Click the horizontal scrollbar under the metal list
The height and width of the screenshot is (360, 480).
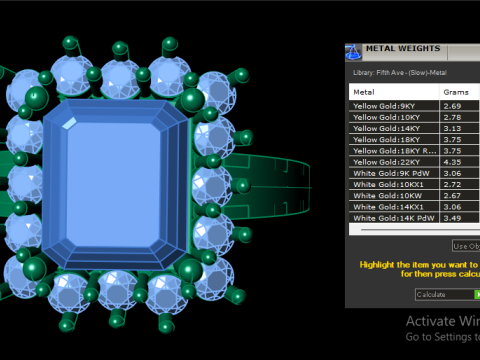tap(414, 230)
